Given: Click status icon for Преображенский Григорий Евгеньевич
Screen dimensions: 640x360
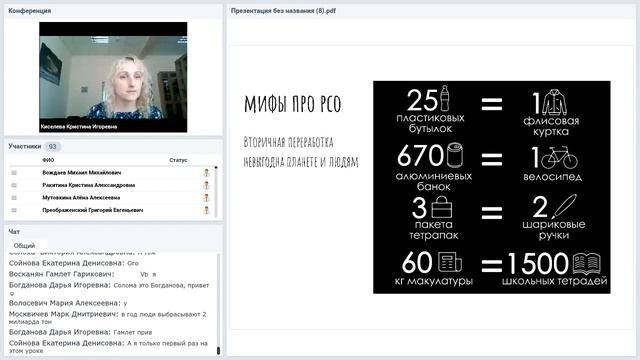Looking at the screenshot, I should click(207, 210).
